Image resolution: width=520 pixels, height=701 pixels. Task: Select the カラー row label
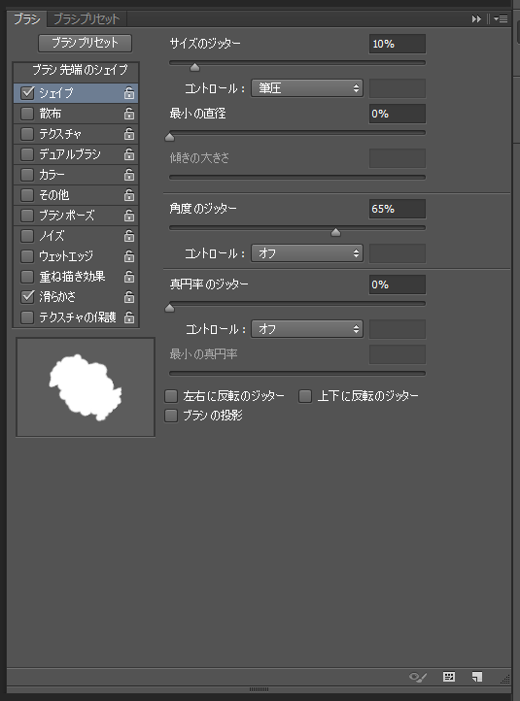(x=52, y=174)
